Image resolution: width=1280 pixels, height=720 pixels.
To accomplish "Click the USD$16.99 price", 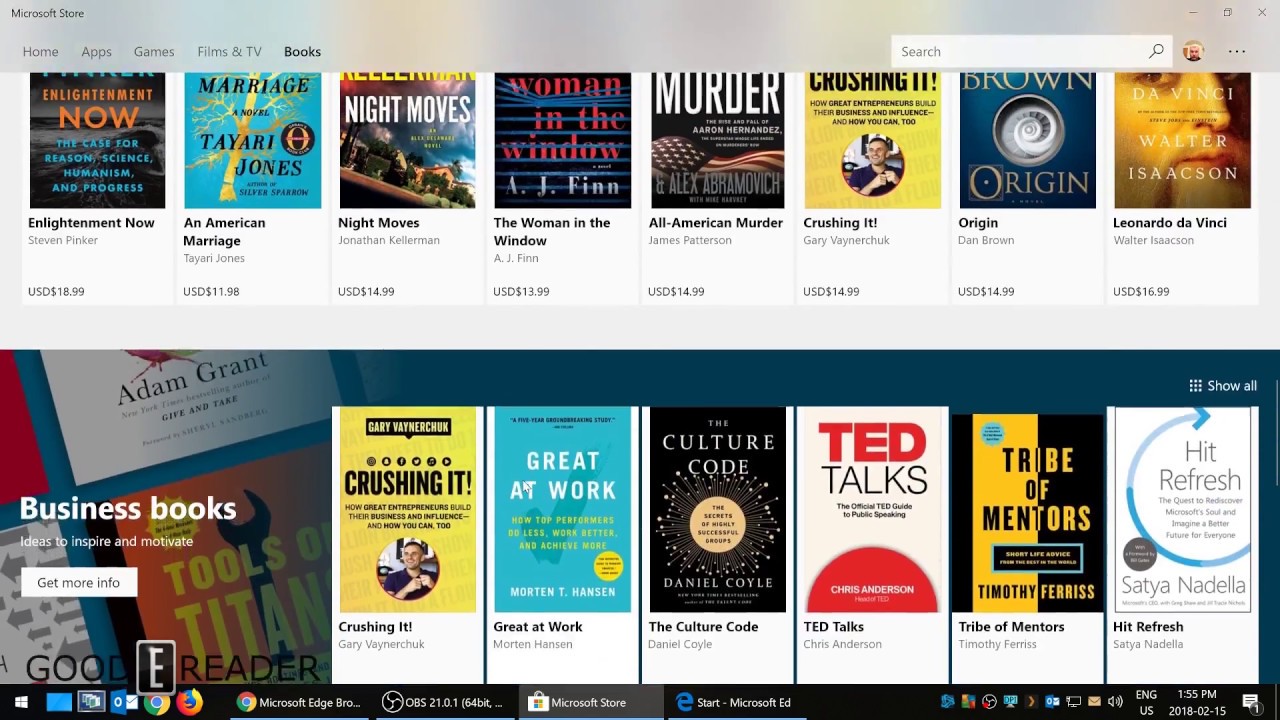I will [x=1141, y=292].
